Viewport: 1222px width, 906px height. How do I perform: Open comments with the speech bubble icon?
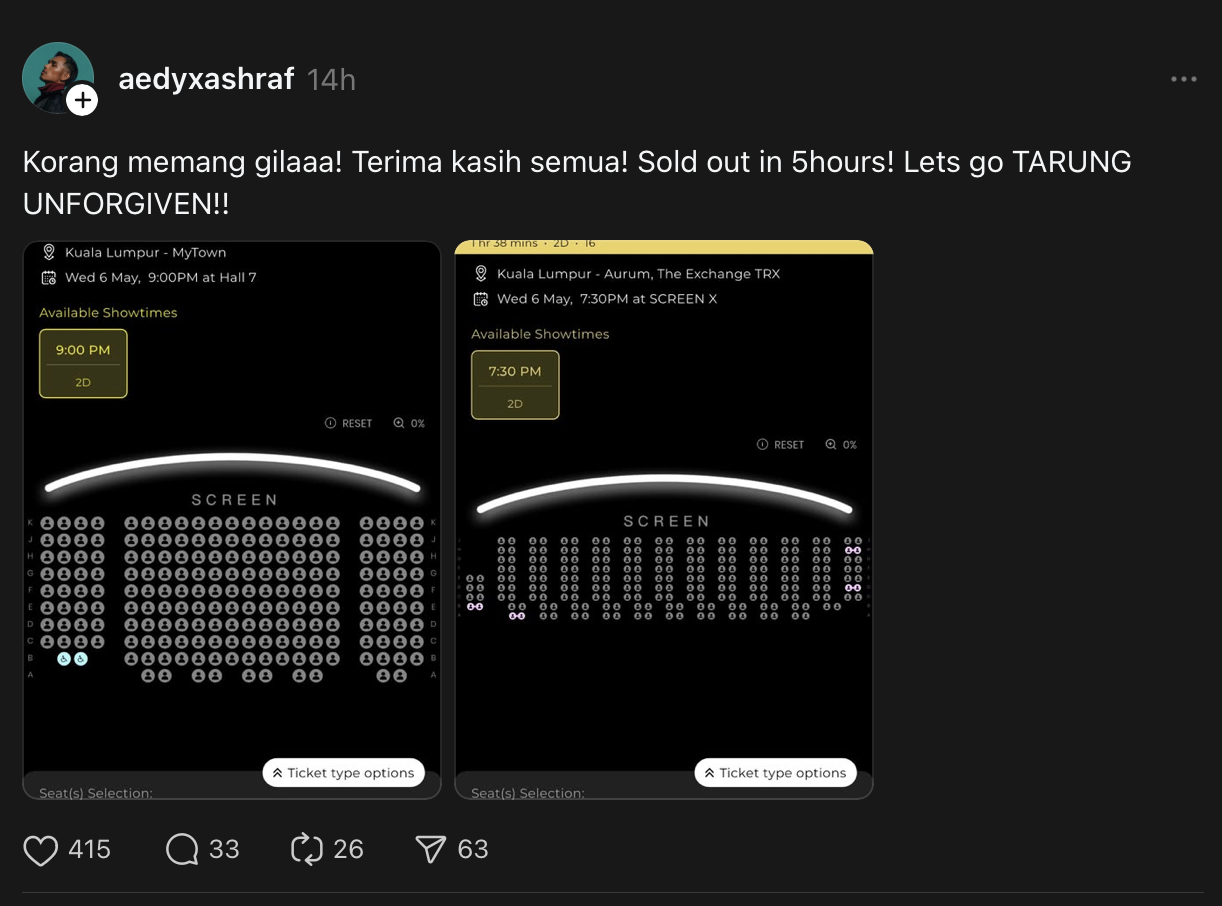[x=180, y=849]
